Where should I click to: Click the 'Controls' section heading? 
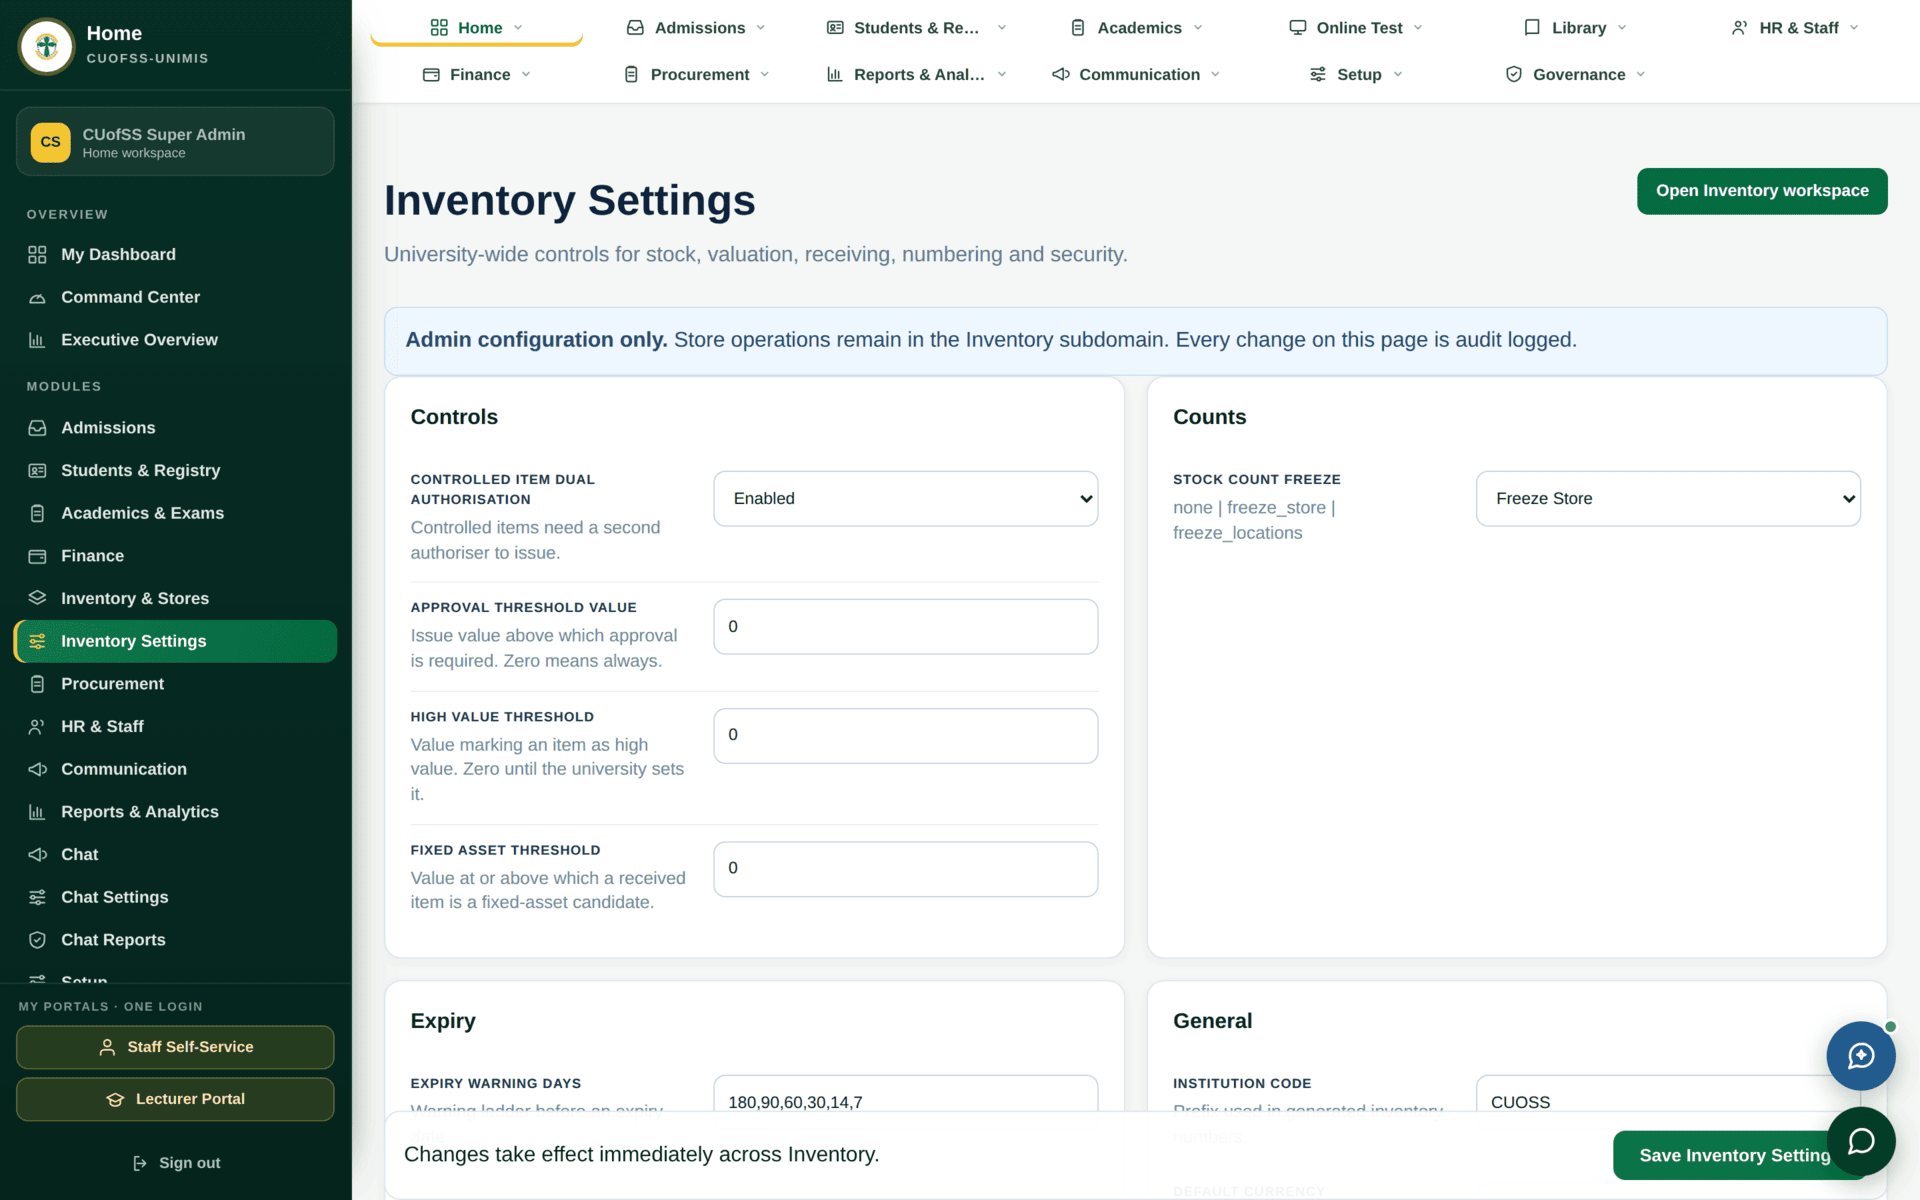[x=454, y=417]
